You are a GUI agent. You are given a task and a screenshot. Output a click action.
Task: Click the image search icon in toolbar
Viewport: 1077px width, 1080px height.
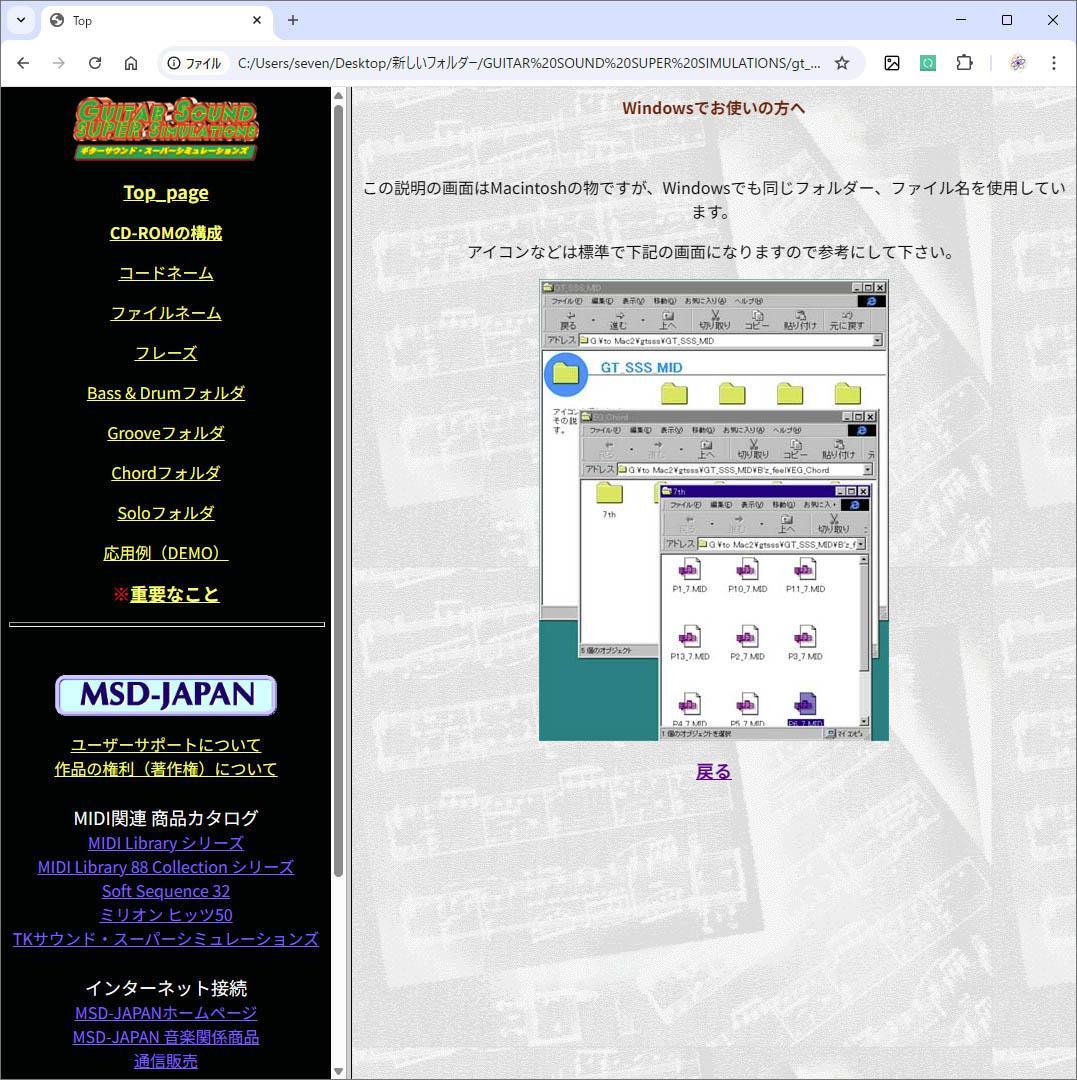892,63
